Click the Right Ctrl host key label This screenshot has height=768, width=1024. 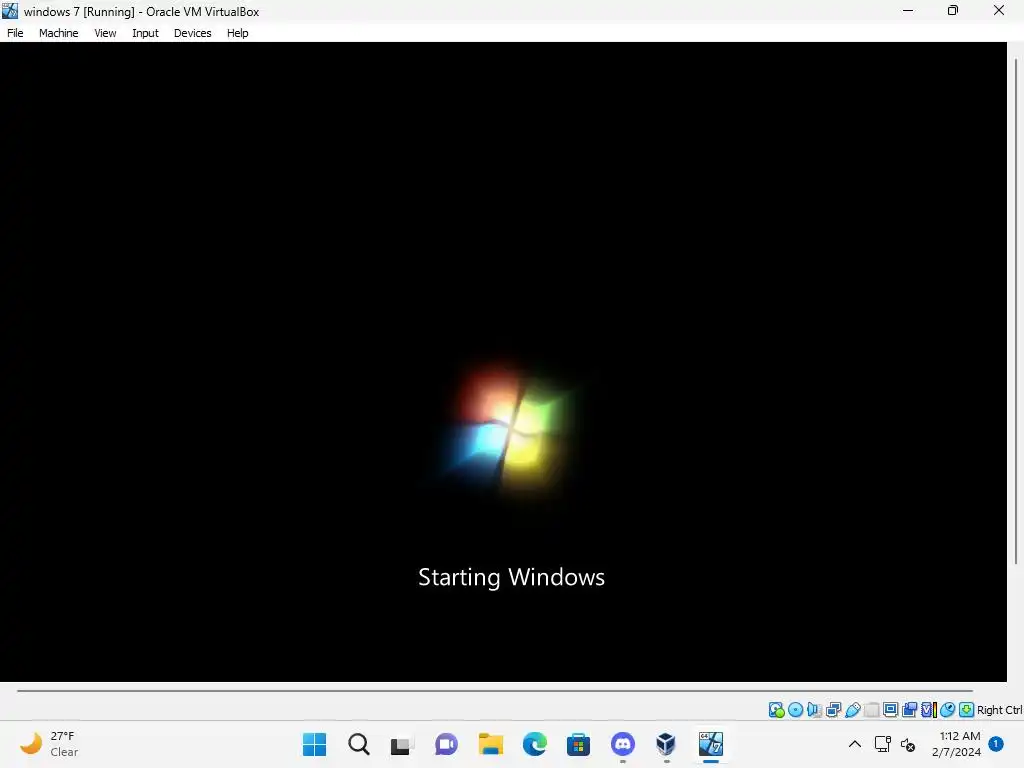pos(1000,710)
